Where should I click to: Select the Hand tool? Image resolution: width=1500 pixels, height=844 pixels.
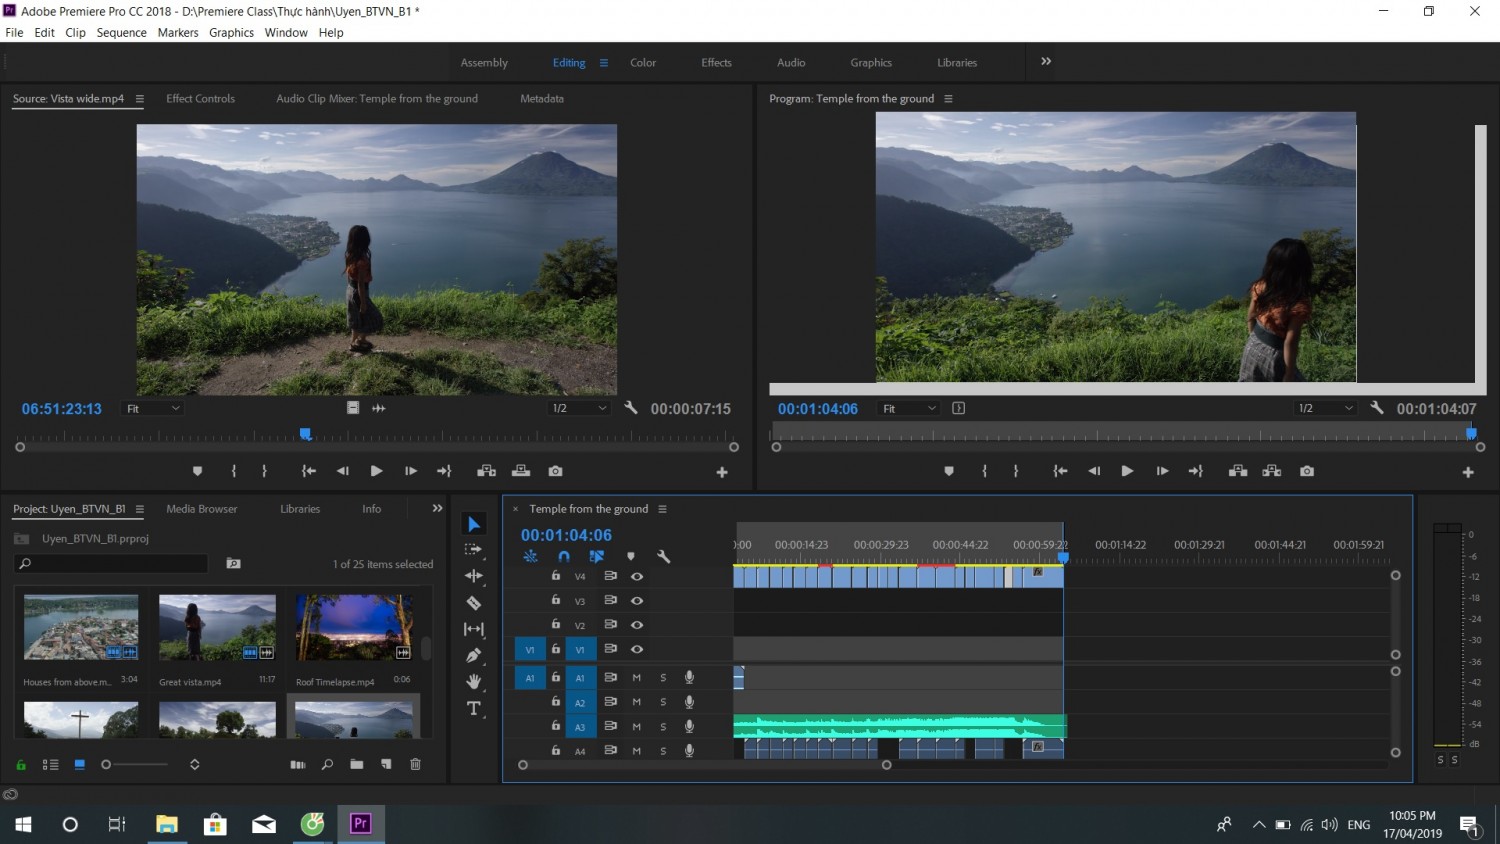[x=474, y=682]
